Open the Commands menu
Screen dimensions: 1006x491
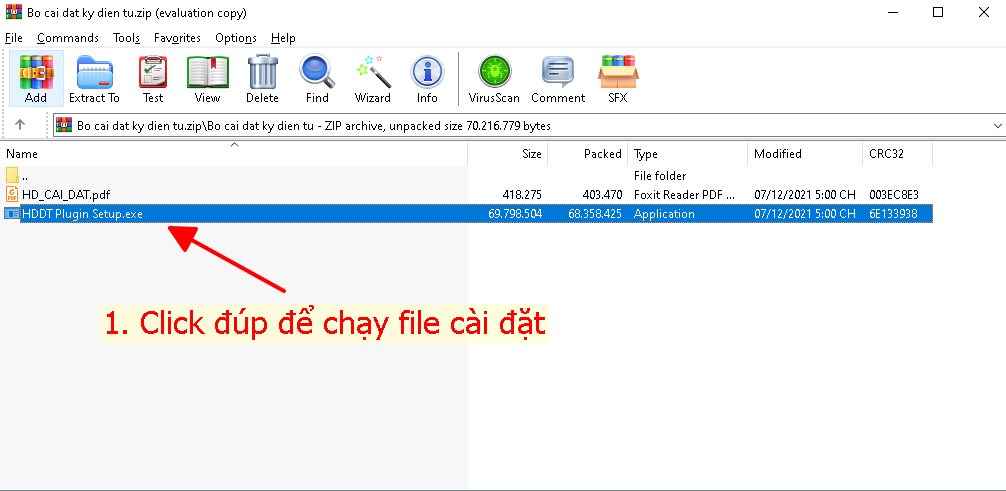point(67,38)
